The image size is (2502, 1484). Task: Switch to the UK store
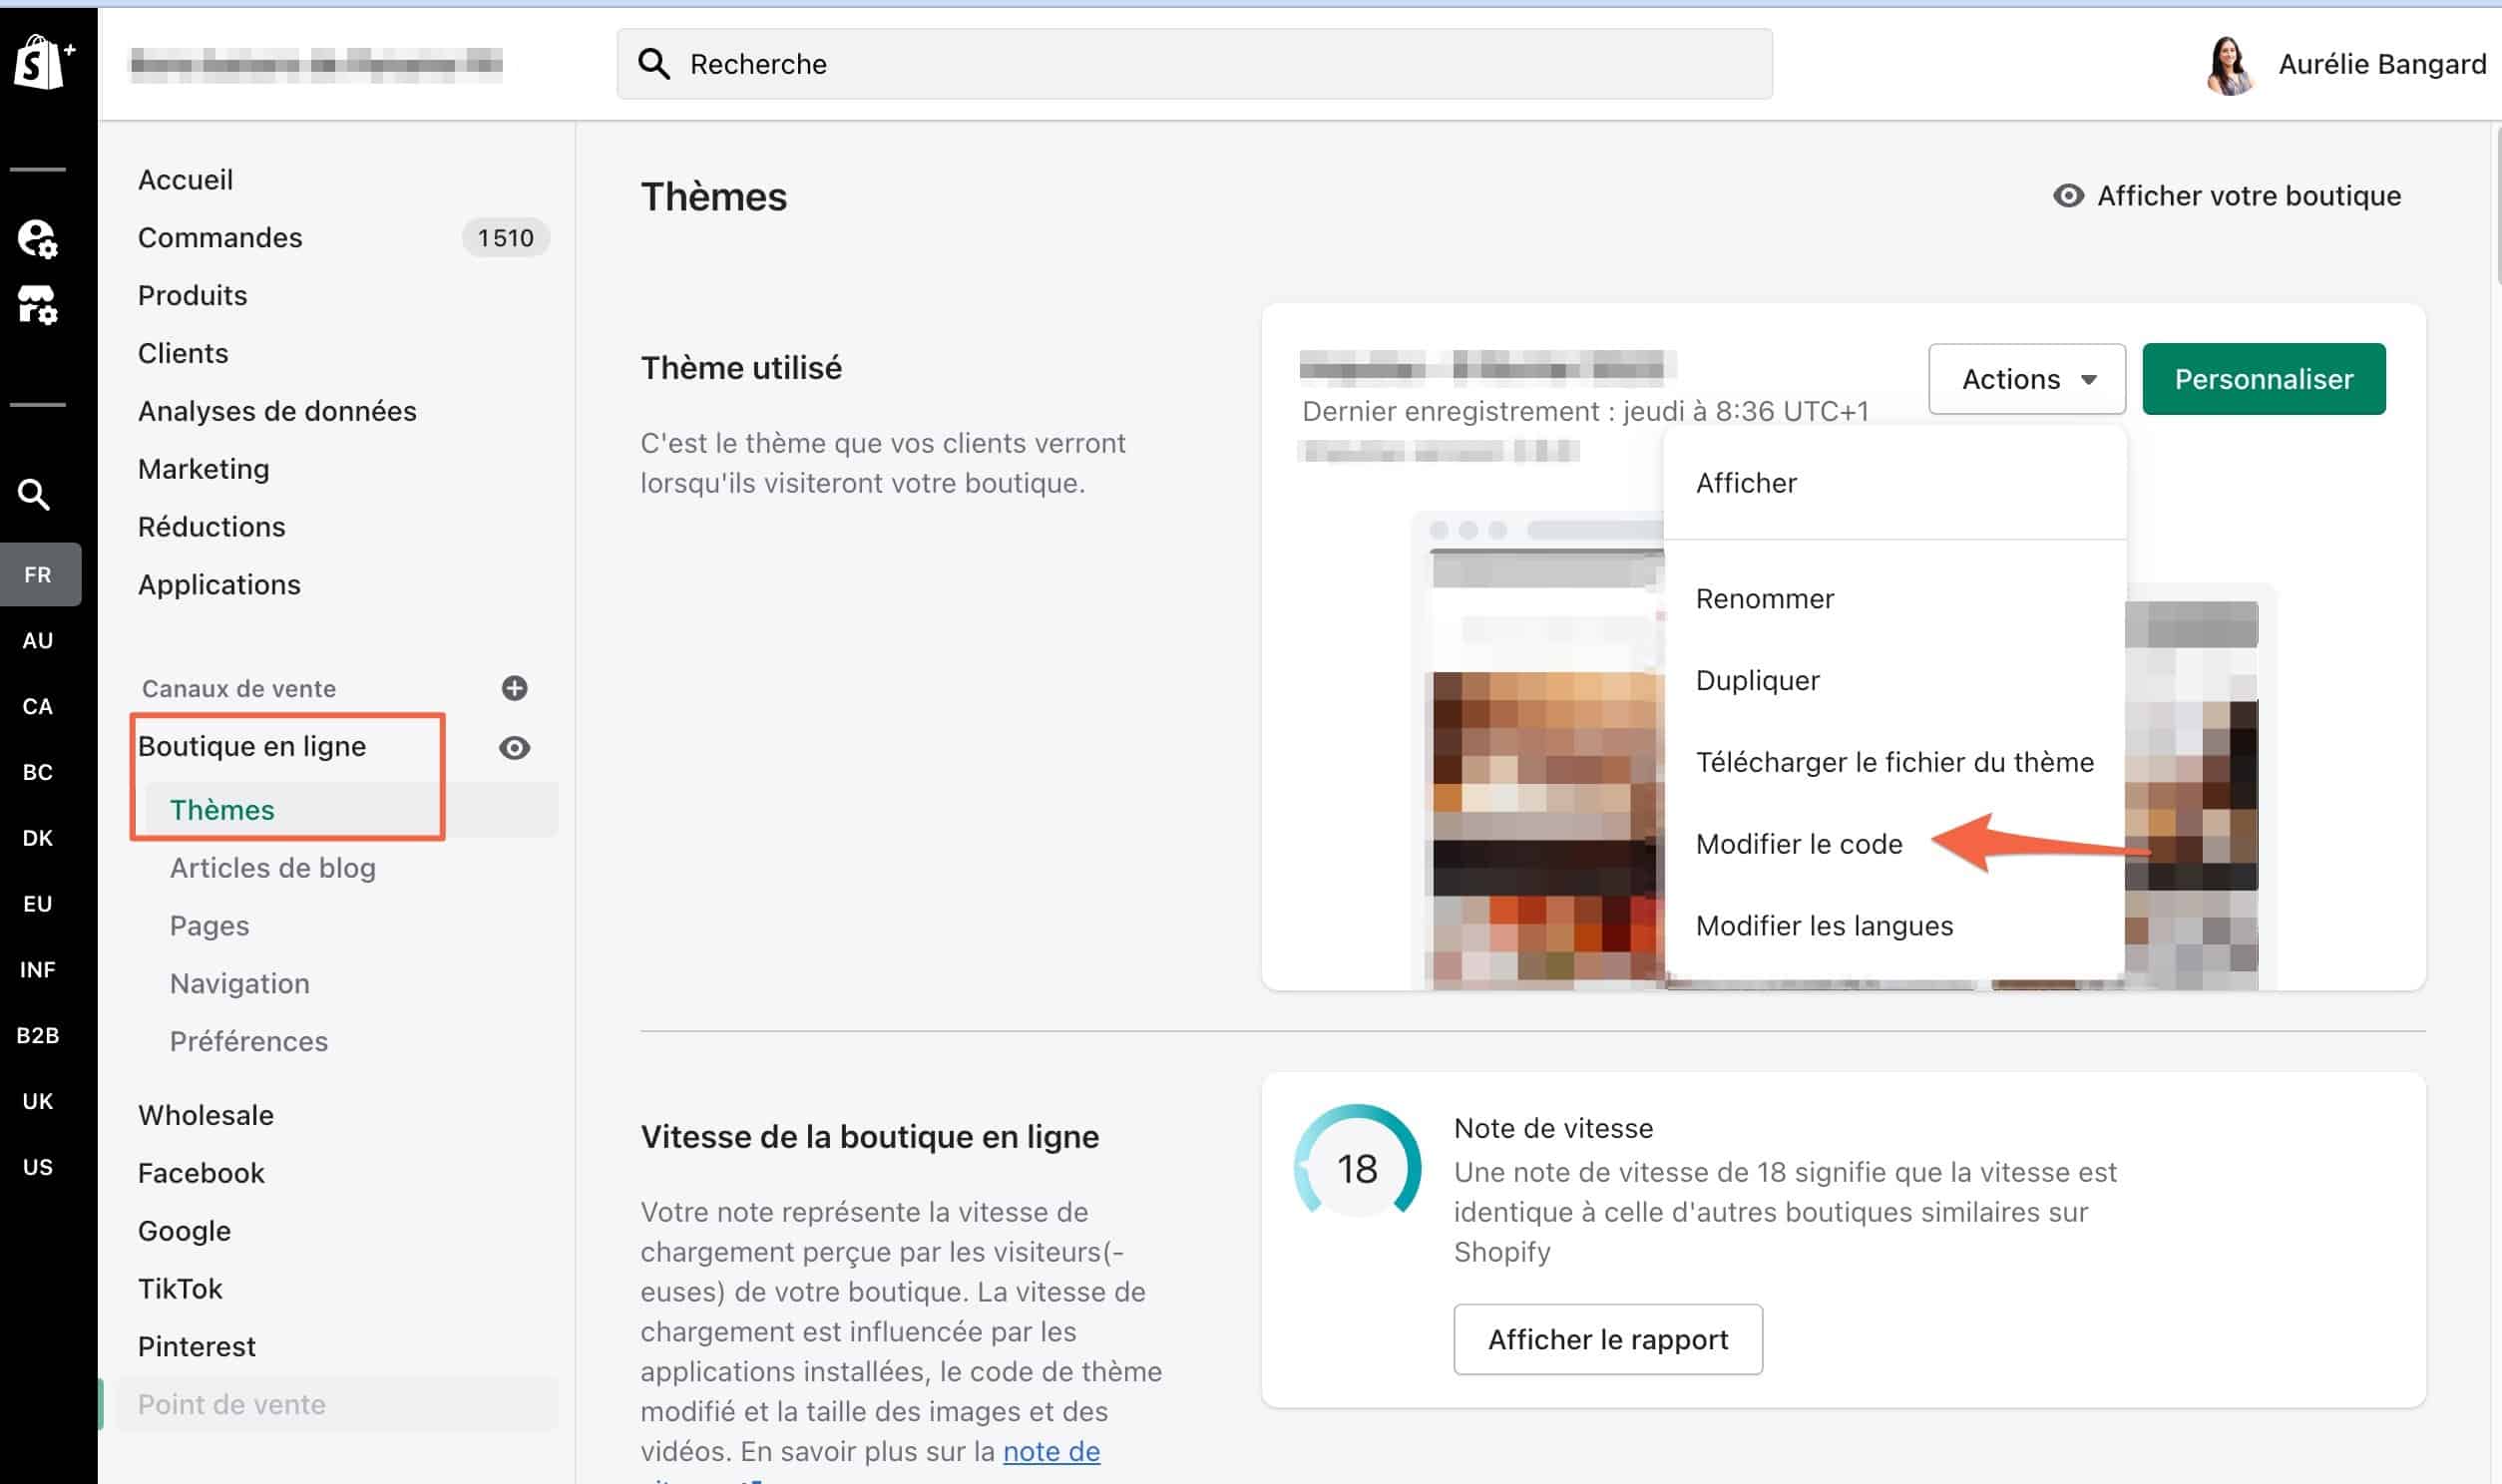38,1101
